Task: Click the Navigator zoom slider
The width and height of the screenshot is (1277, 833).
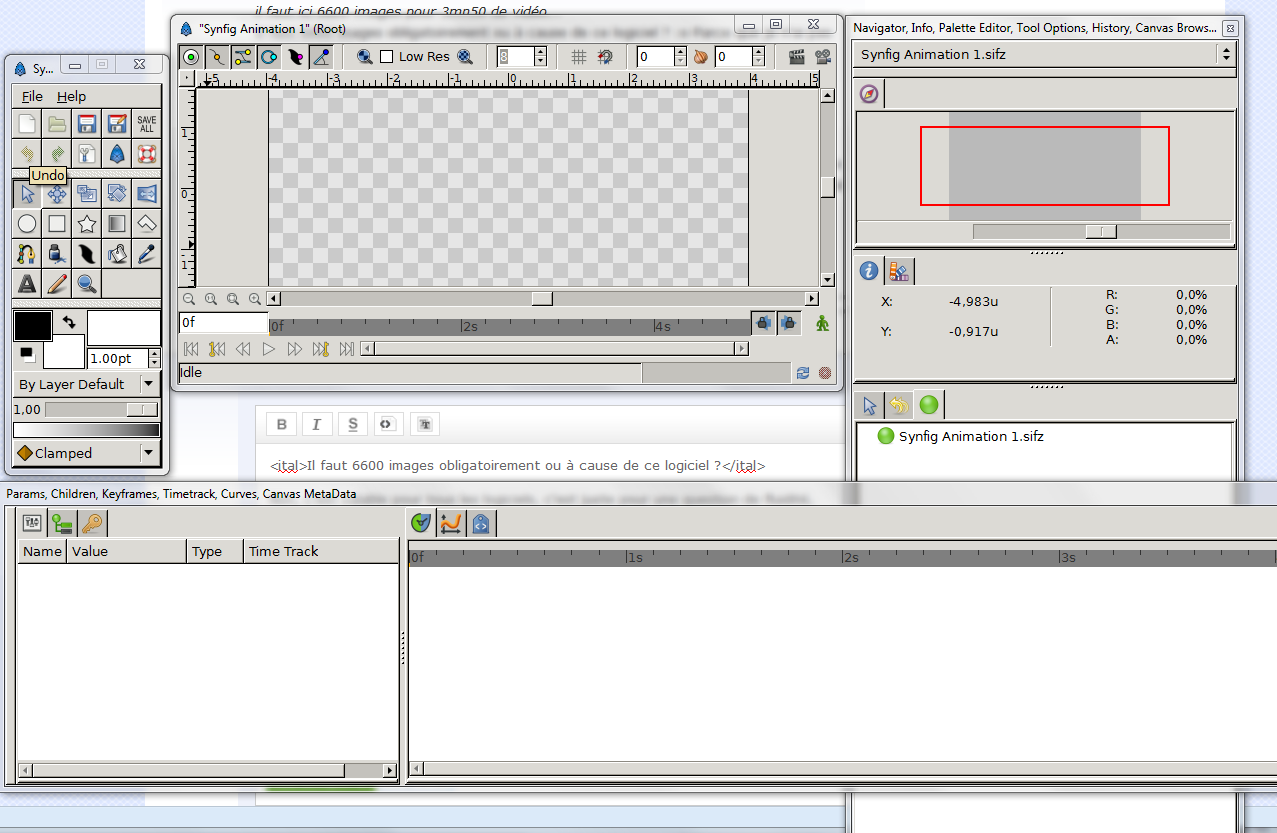Action: pos(1101,231)
